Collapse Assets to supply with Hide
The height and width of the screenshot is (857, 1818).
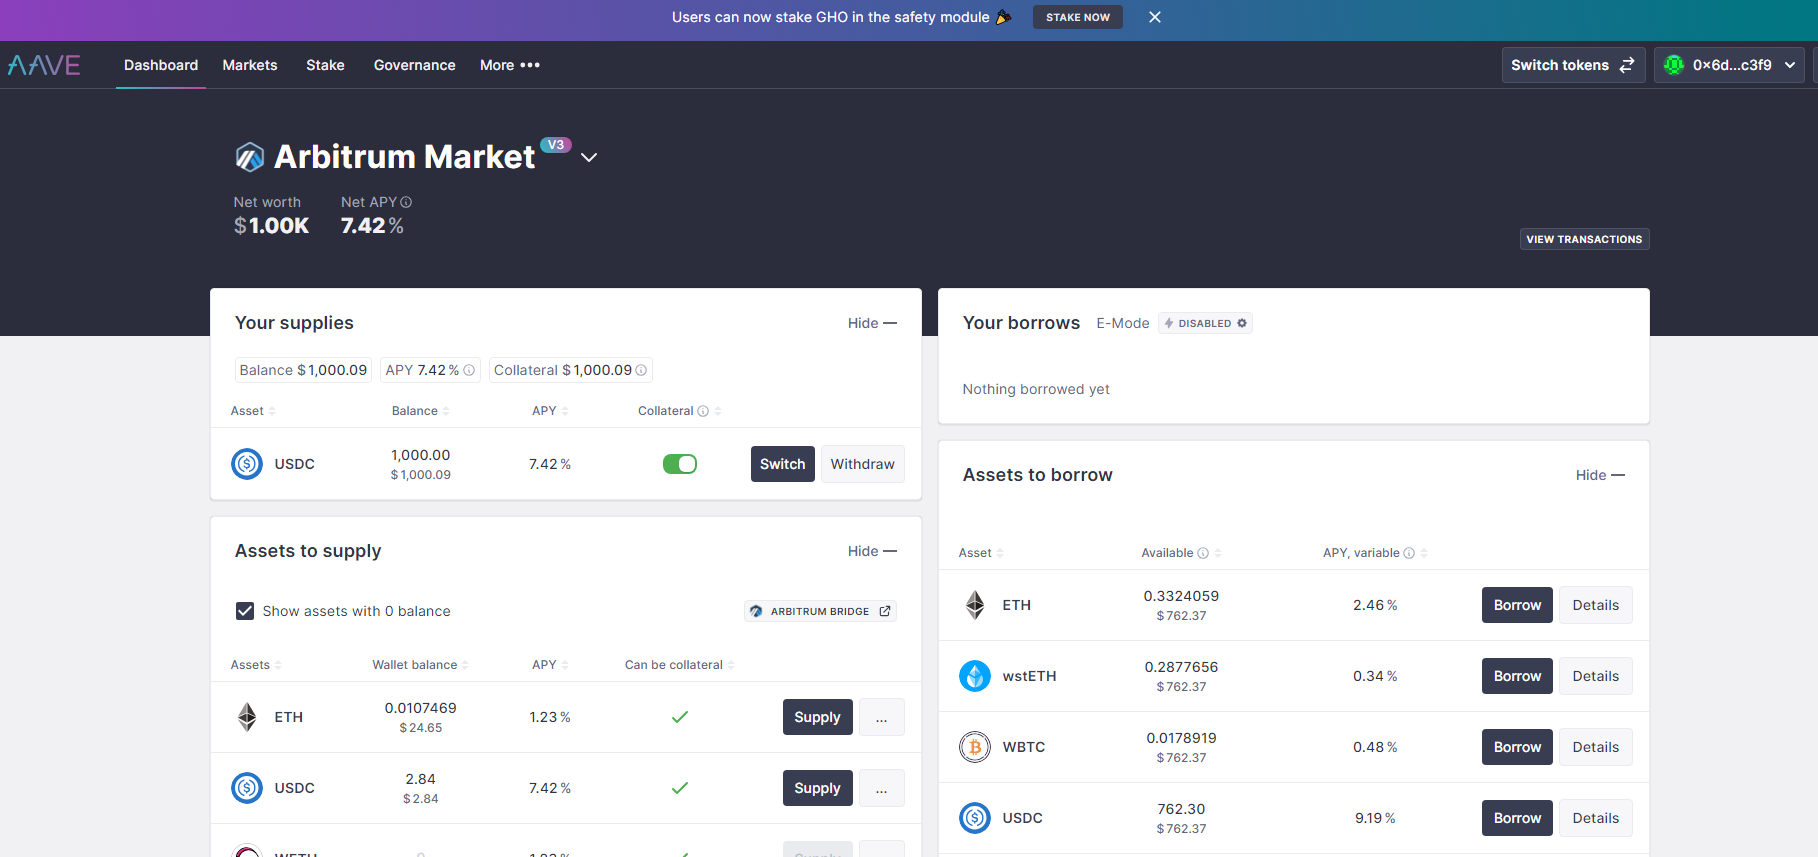pos(872,551)
